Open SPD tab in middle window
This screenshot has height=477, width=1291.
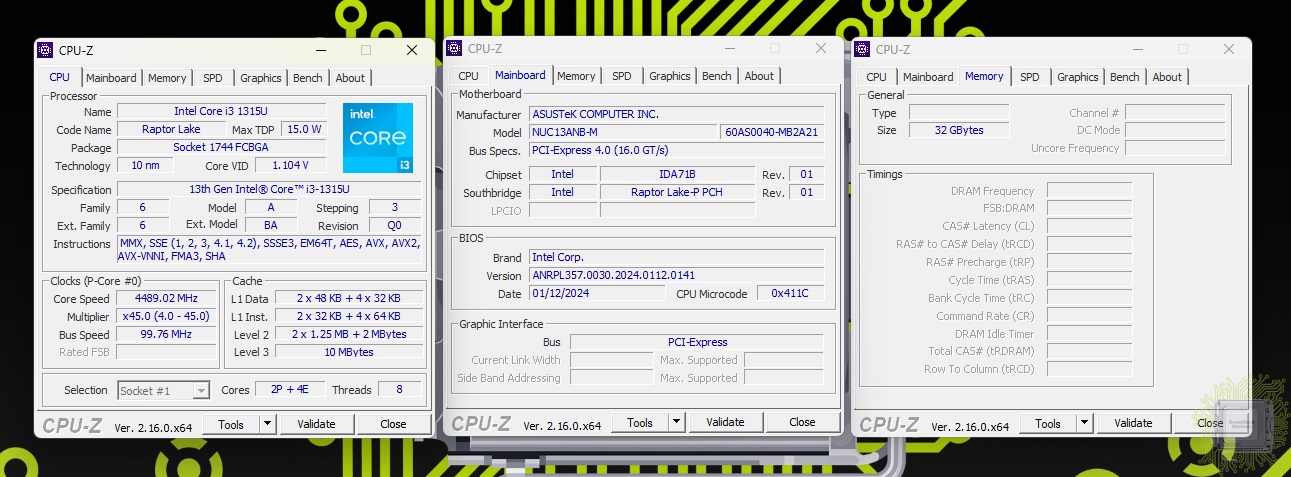click(x=622, y=76)
